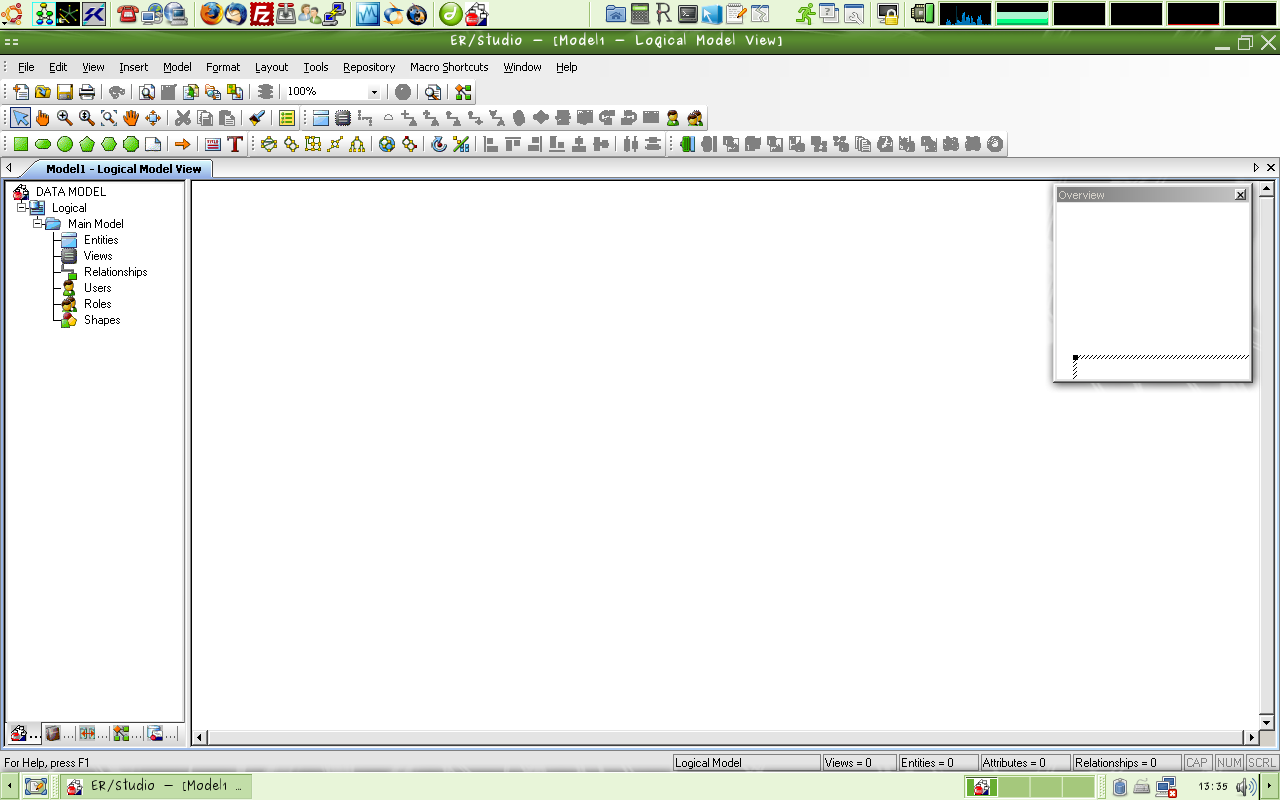Screen dimensions: 1280x800
Task: Select Shapes in the model tree
Action: click(102, 320)
